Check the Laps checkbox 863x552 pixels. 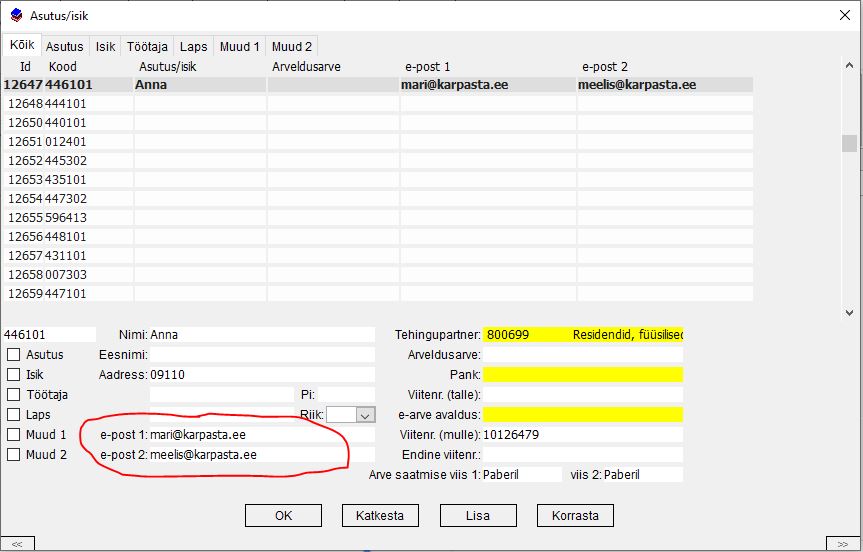[x=14, y=415]
